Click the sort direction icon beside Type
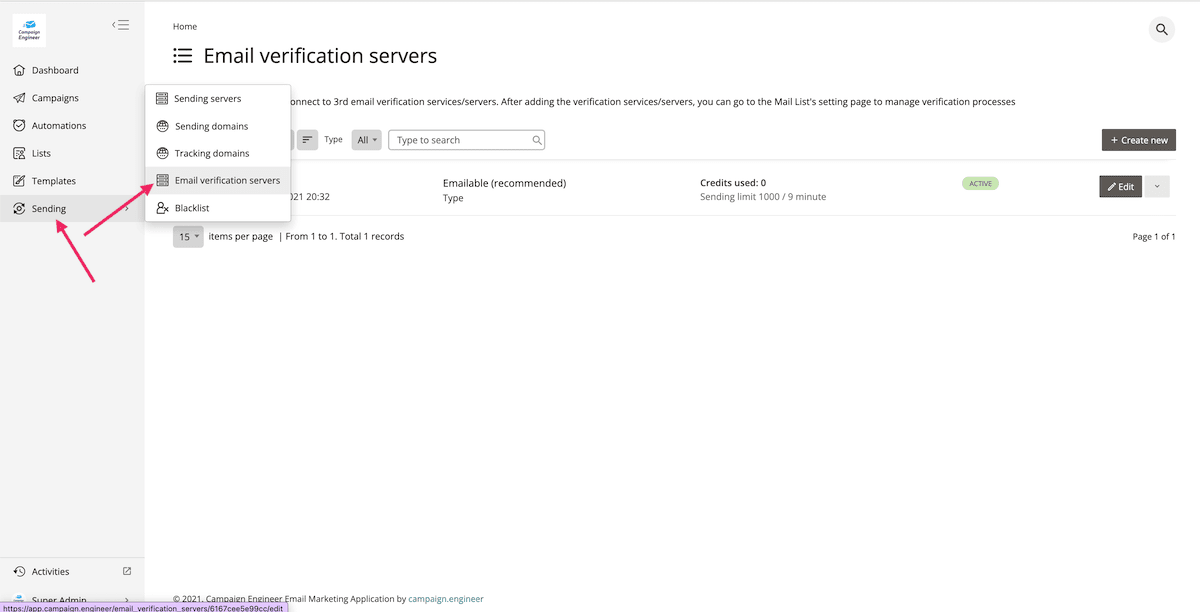The height and width of the screenshot is (612, 1200). click(307, 140)
